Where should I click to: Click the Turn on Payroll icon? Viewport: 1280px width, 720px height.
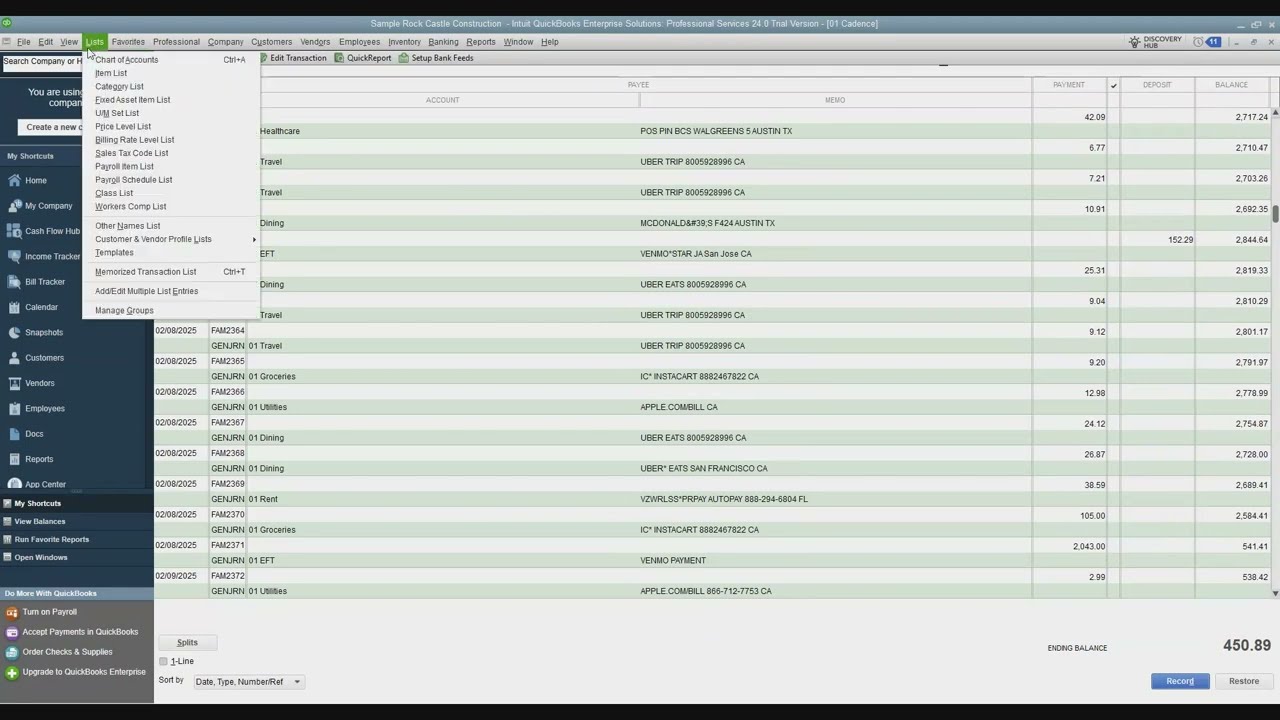[x=12, y=612]
